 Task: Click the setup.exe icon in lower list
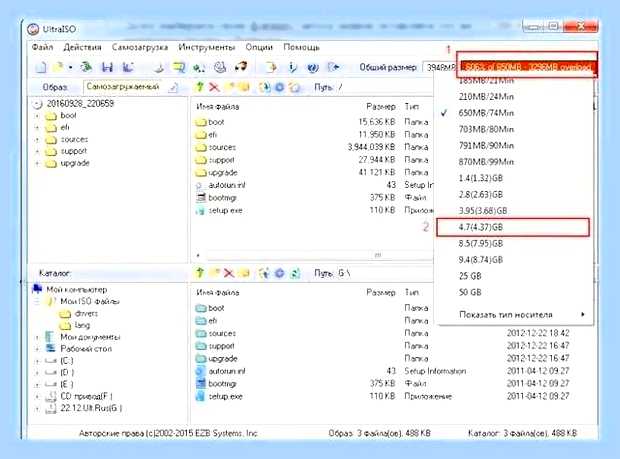(x=201, y=397)
